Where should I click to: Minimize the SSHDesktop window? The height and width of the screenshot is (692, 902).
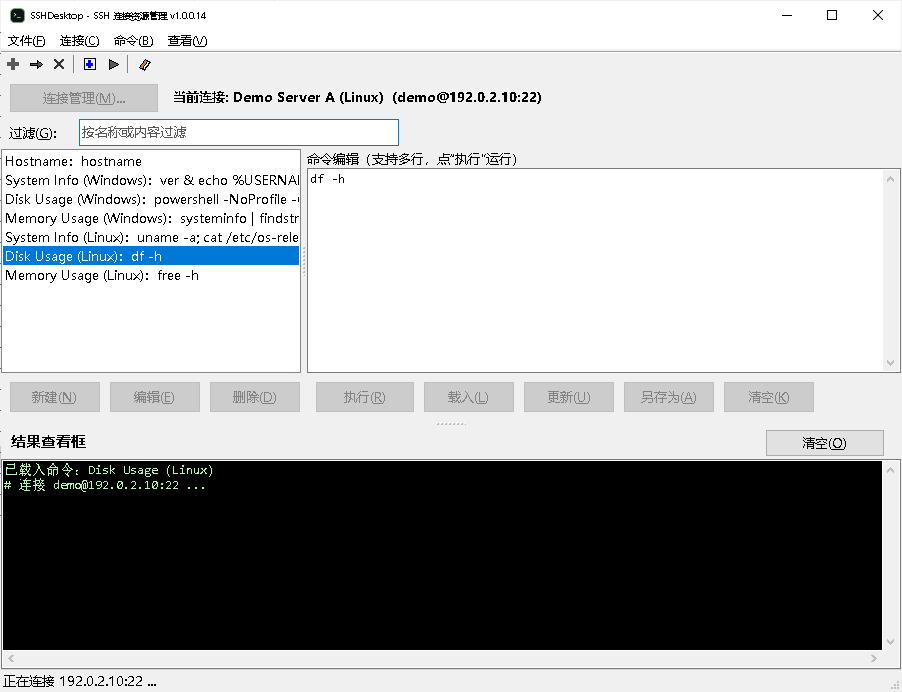[787, 16]
